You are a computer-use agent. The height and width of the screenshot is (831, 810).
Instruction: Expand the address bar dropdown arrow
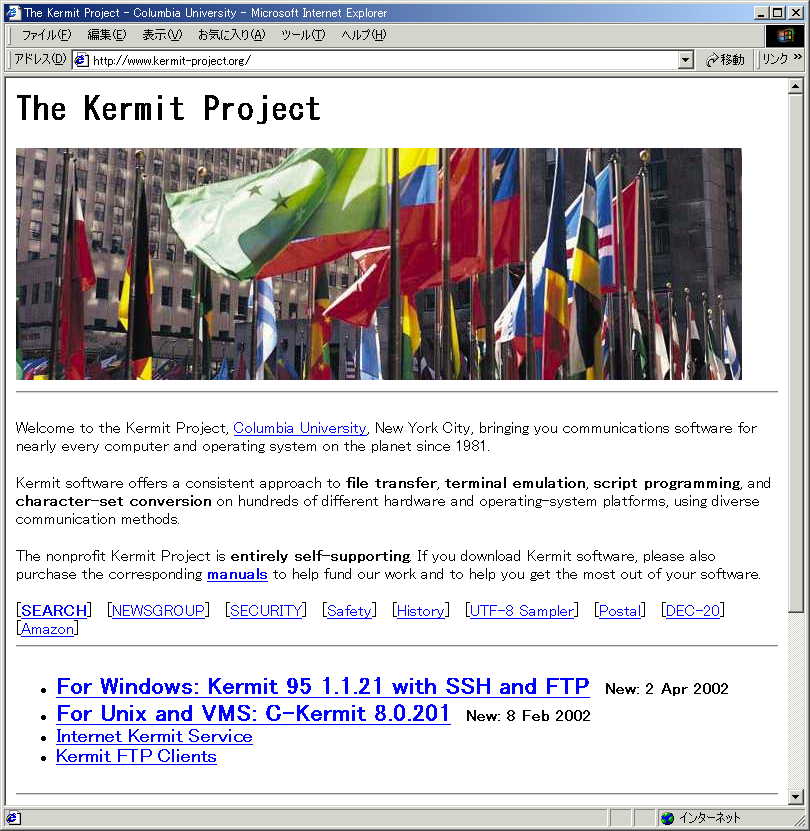point(685,60)
